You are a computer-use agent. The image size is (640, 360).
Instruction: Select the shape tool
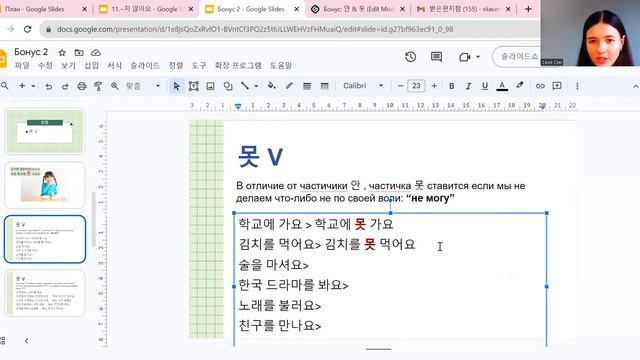228,86
